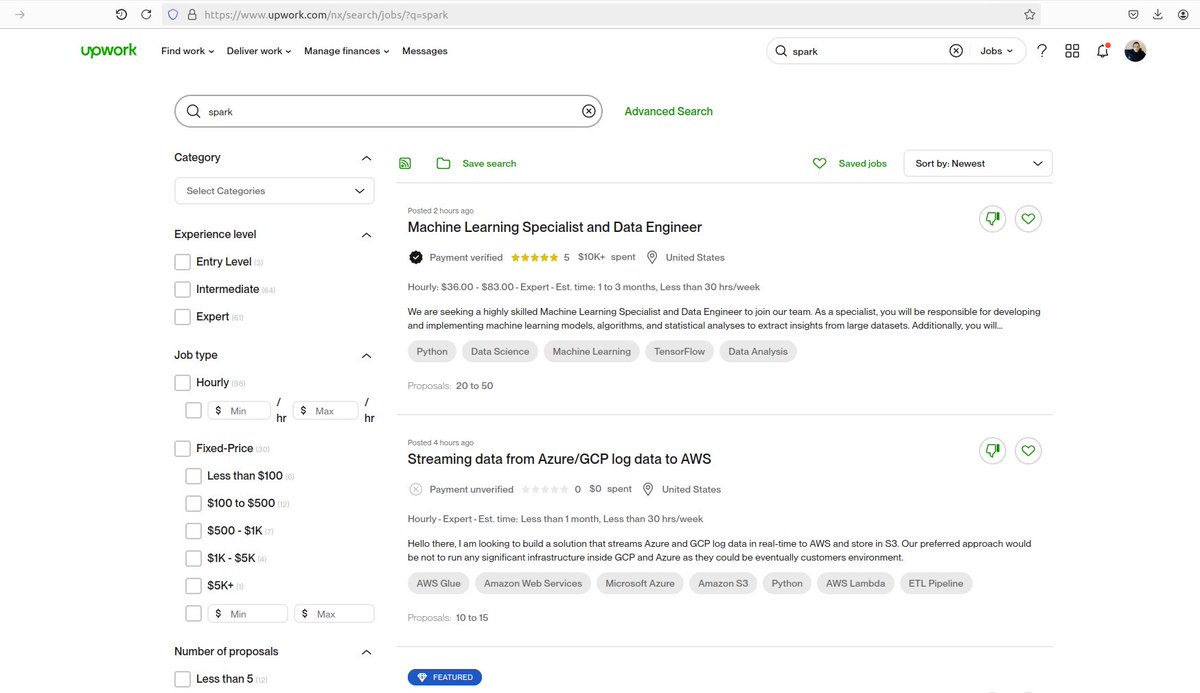This screenshot has width=1200, height=693.
Task: Check the Entry Level checkbox
Action: [x=182, y=262]
